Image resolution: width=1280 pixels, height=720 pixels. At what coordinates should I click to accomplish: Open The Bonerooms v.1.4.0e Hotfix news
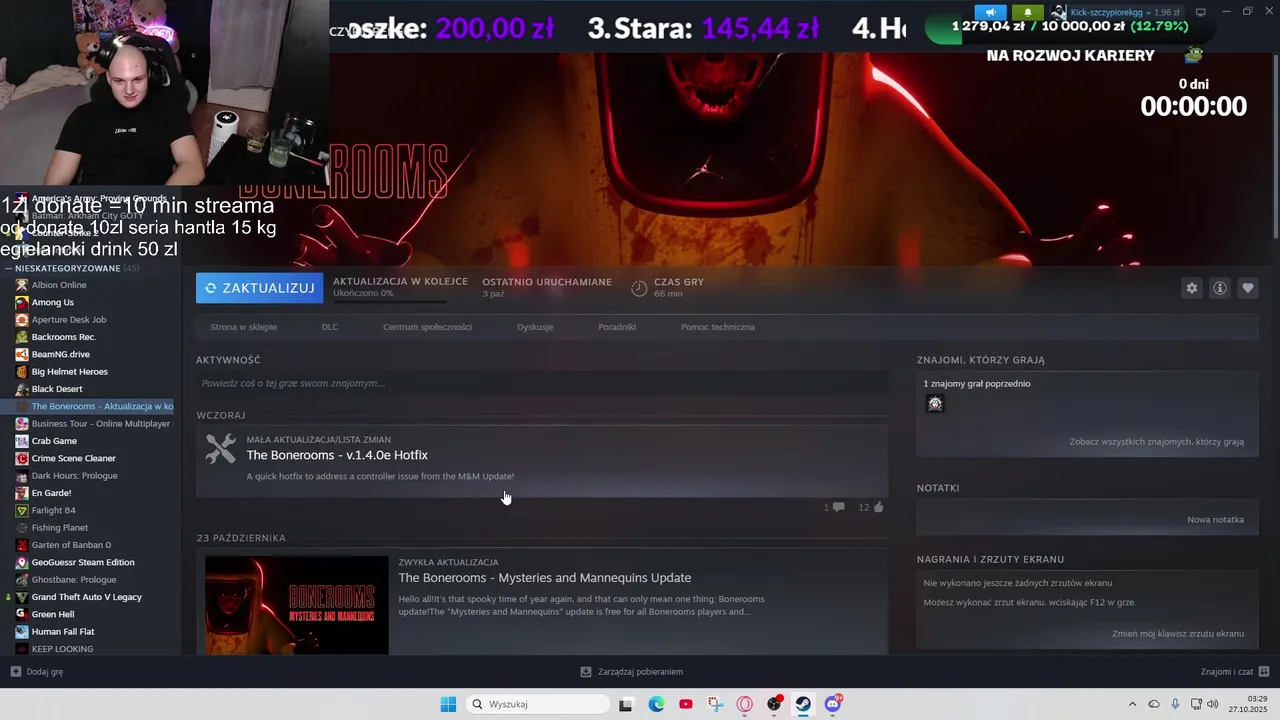pyautogui.click(x=337, y=455)
